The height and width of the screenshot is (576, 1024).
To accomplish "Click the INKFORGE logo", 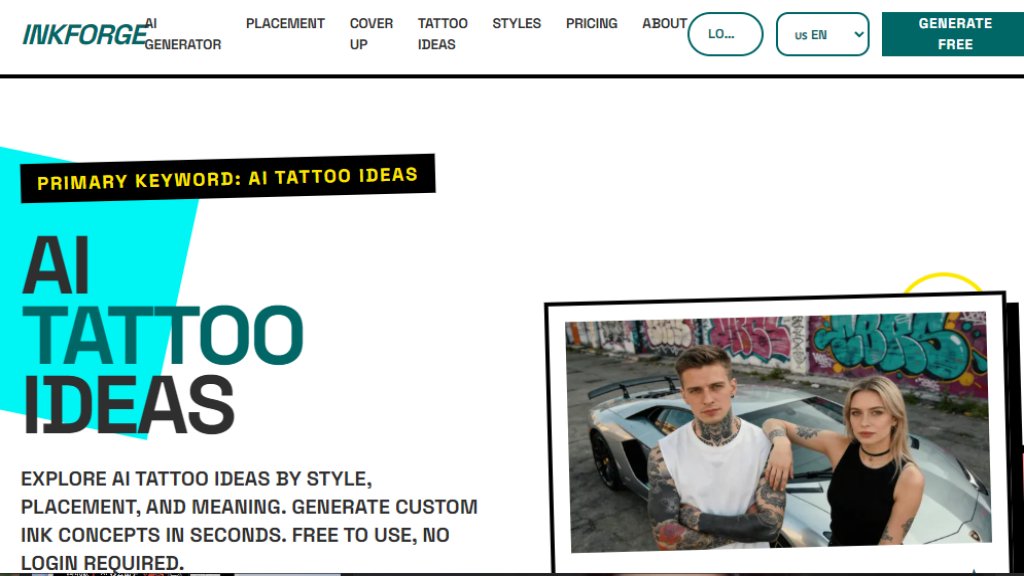I will click(x=84, y=34).
